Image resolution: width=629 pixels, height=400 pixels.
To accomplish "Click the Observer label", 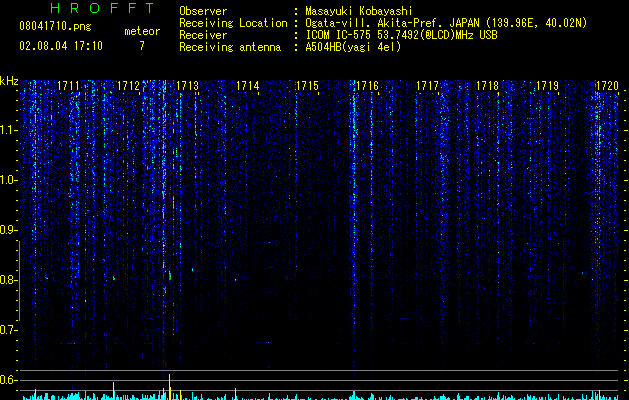I will [x=203, y=11].
